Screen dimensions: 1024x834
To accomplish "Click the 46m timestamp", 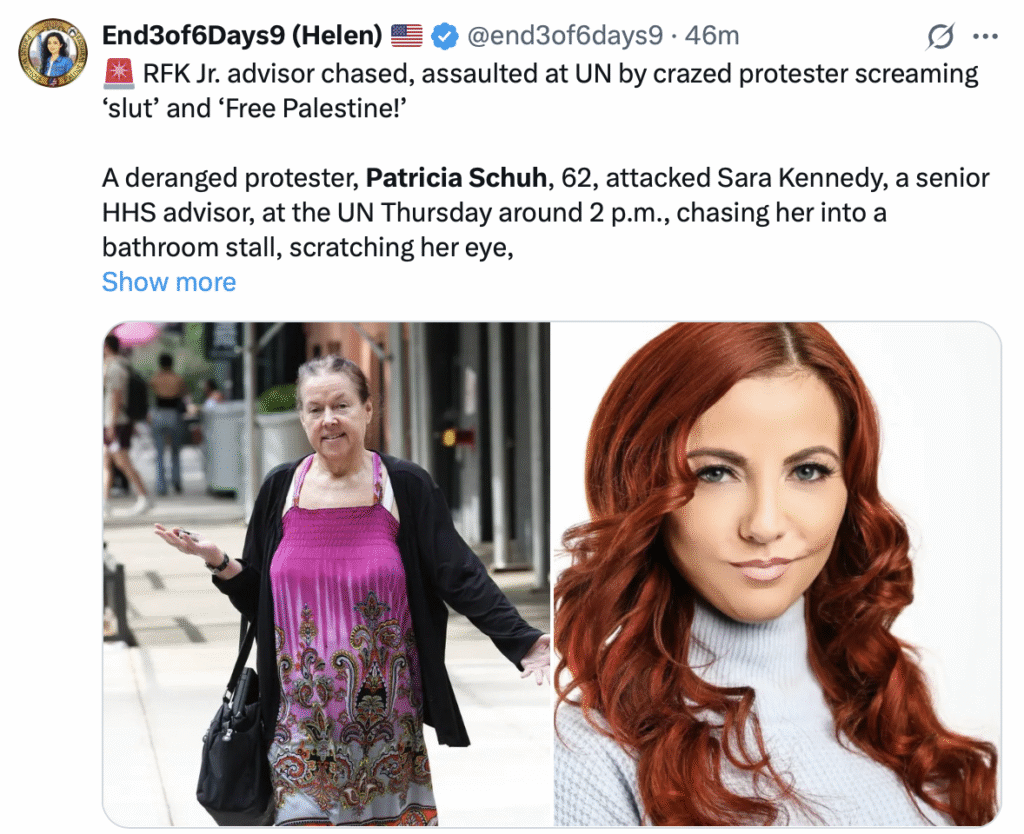I will click(712, 35).
